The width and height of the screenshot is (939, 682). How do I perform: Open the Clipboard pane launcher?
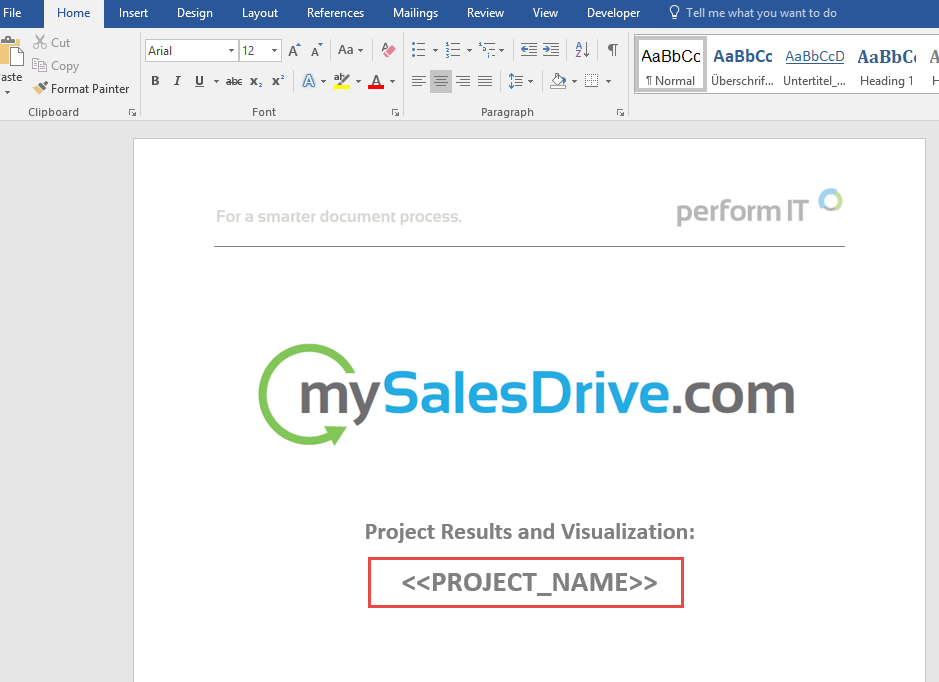tap(132, 113)
